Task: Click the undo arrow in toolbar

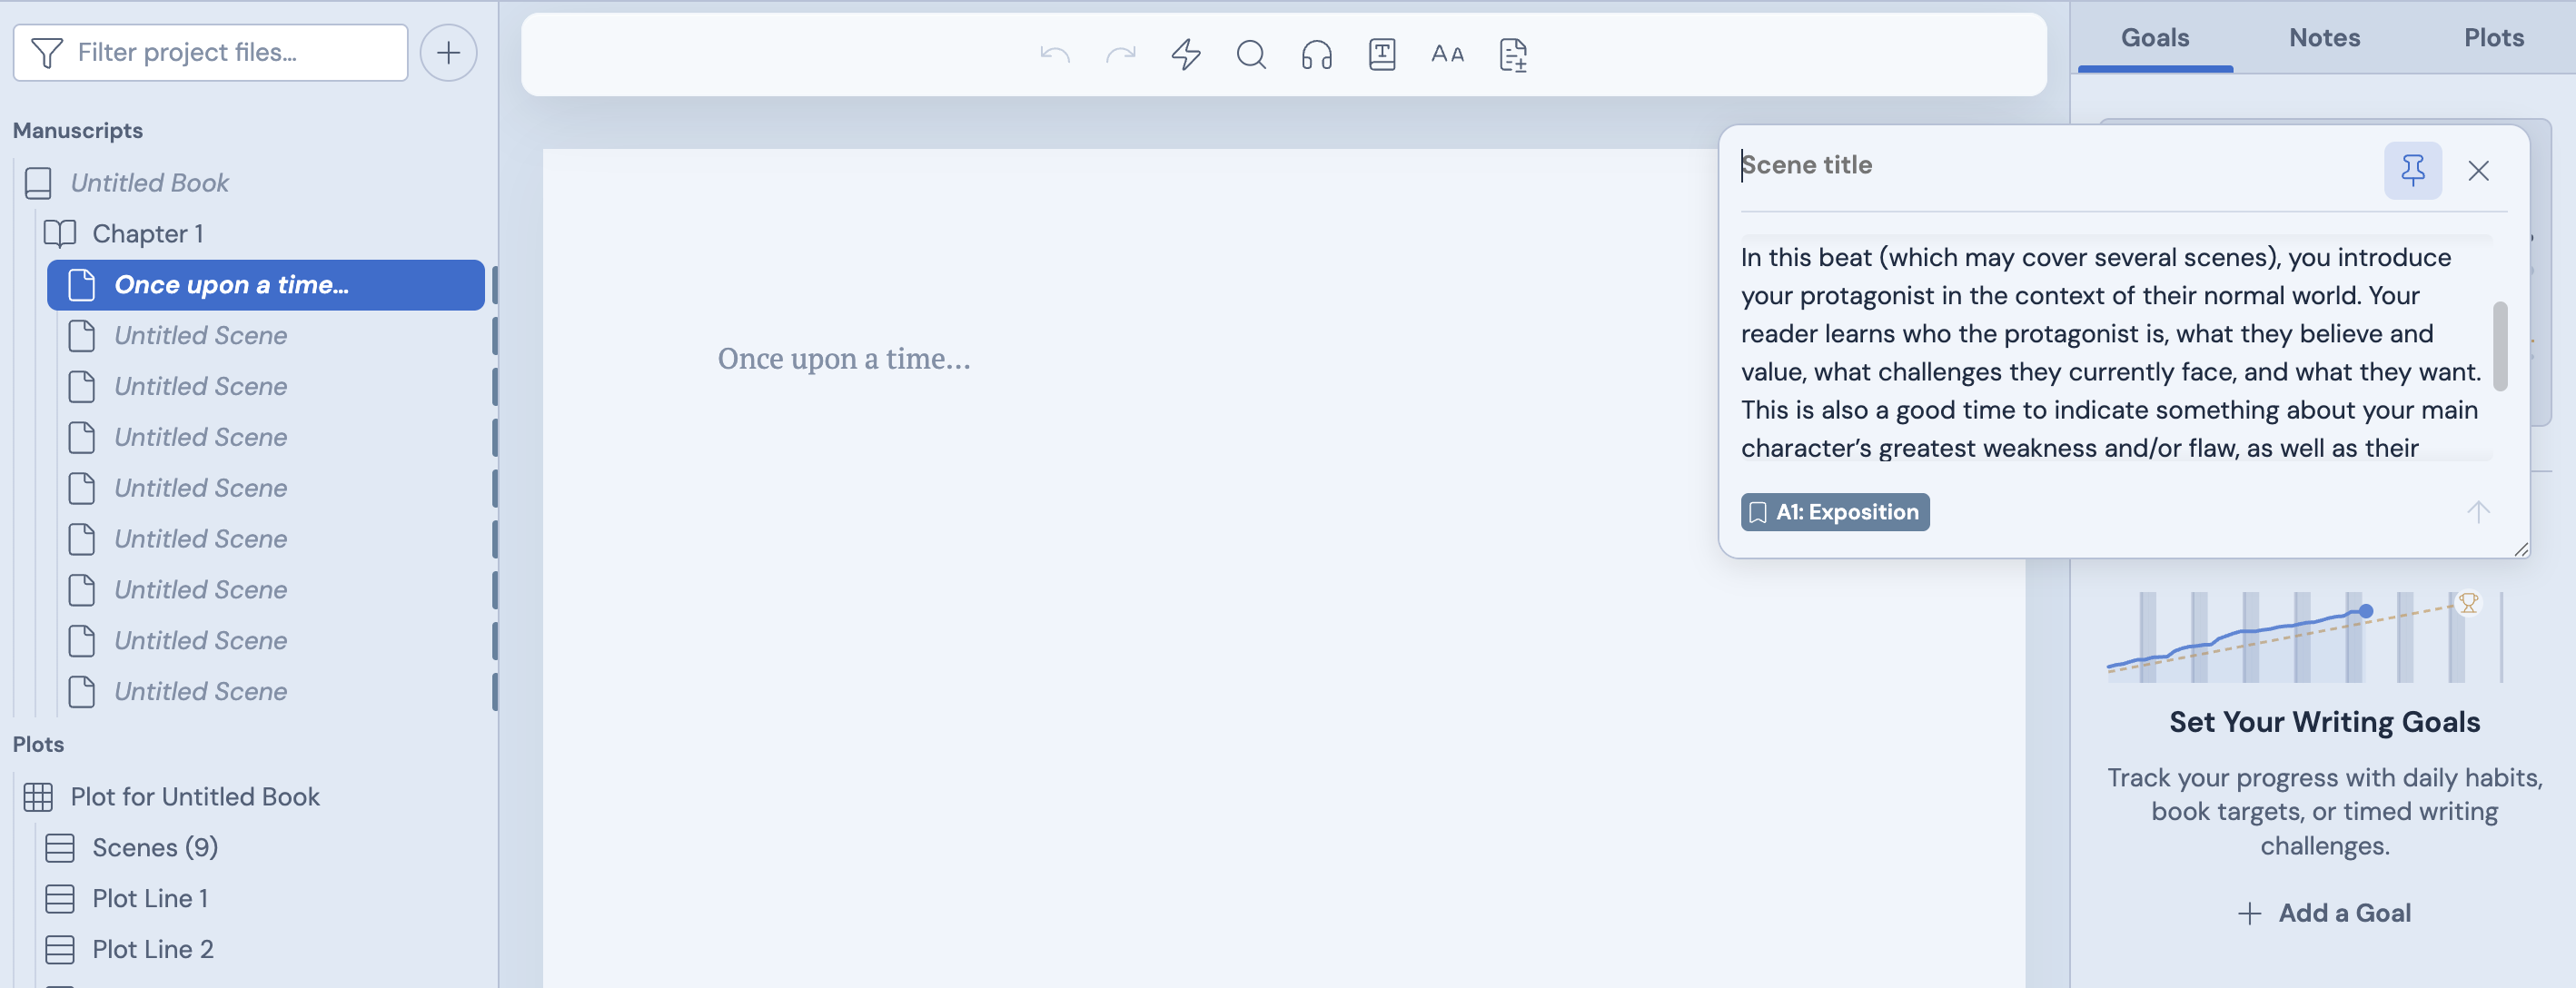Action: click(x=1055, y=54)
